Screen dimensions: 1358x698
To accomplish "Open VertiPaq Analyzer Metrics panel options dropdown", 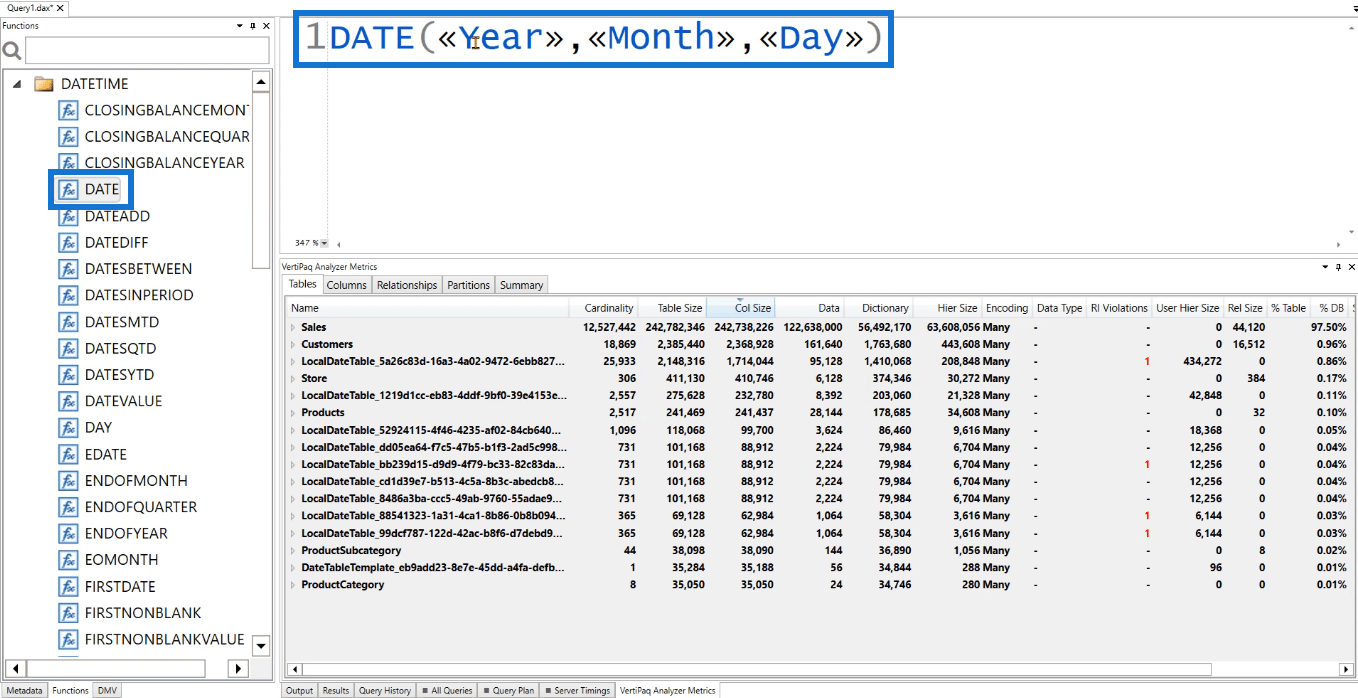I will (1324, 267).
